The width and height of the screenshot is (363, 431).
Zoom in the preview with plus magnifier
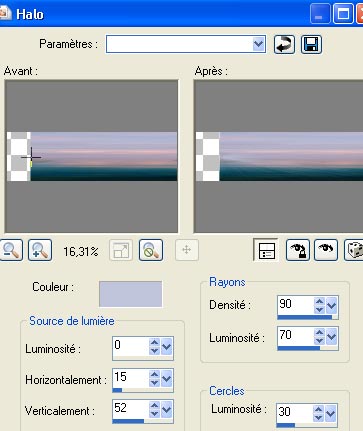click(40, 250)
